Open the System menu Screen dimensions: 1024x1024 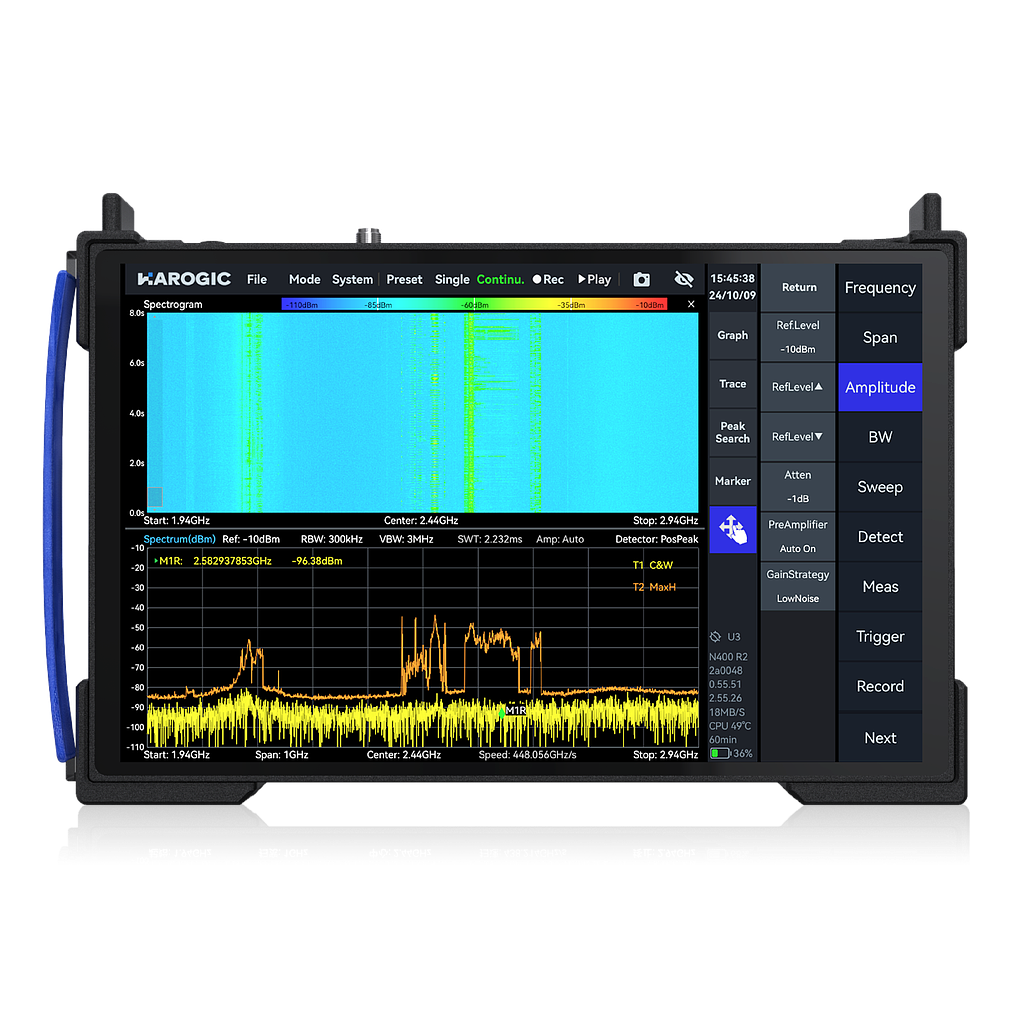pos(352,280)
